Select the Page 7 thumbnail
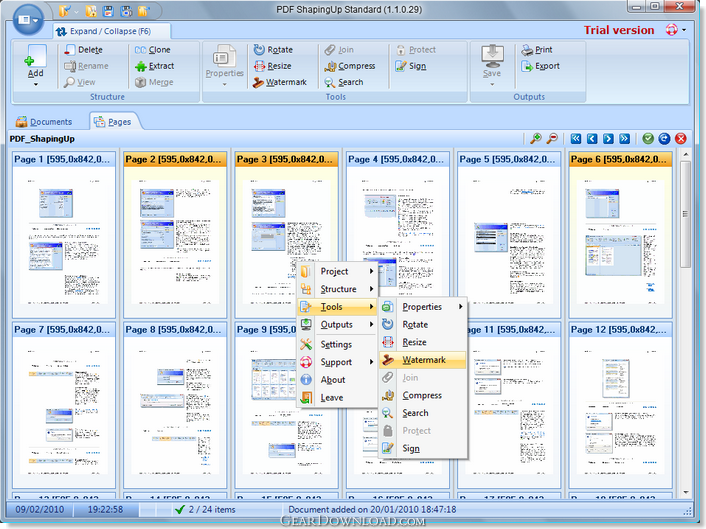Image resolution: width=706 pixels, height=529 pixels. coord(64,405)
